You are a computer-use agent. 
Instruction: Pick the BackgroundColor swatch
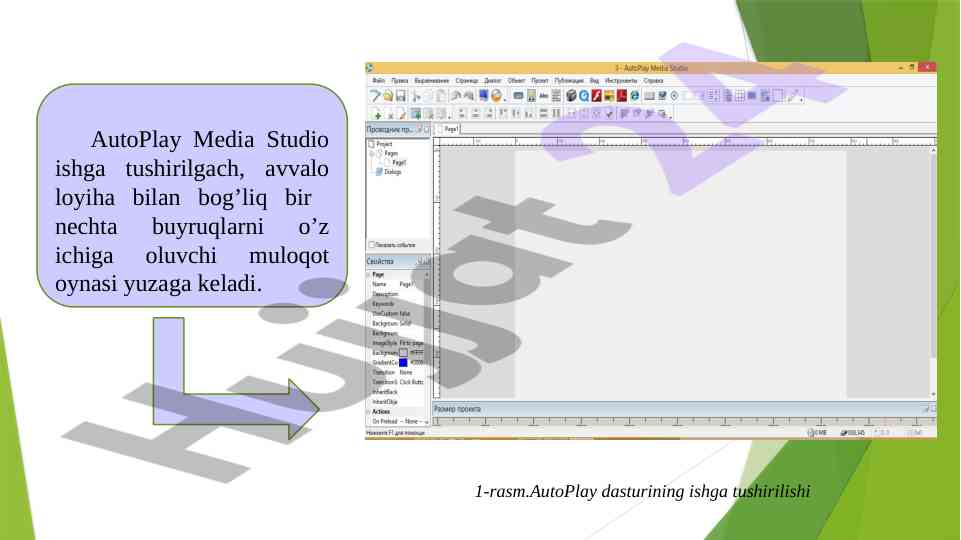(x=403, y=353)
